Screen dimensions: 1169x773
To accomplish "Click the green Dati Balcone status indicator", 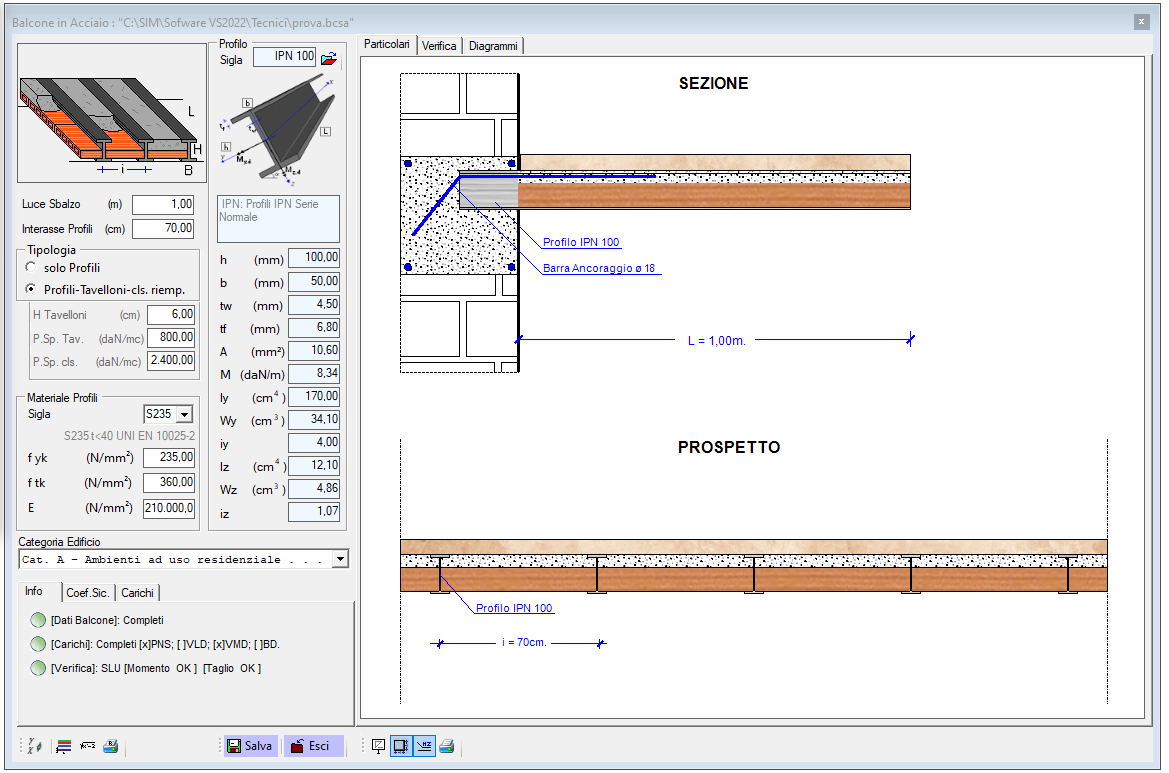I will coord(38,620).
